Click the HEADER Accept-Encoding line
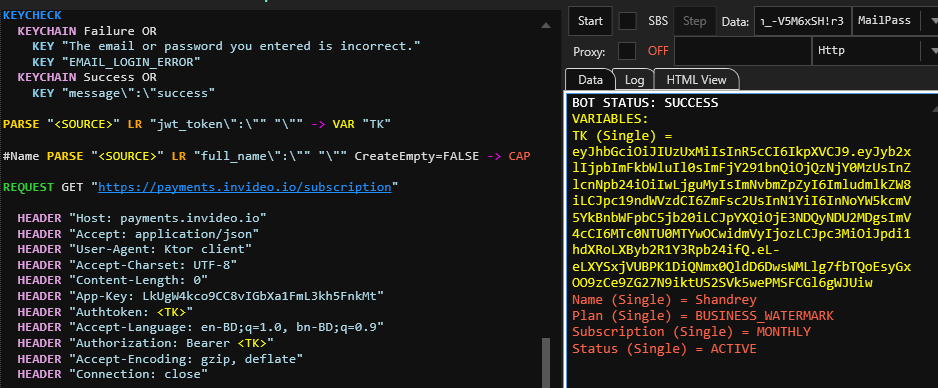The height and width of the screenshot is (388, 938). (x=160, y=359)
